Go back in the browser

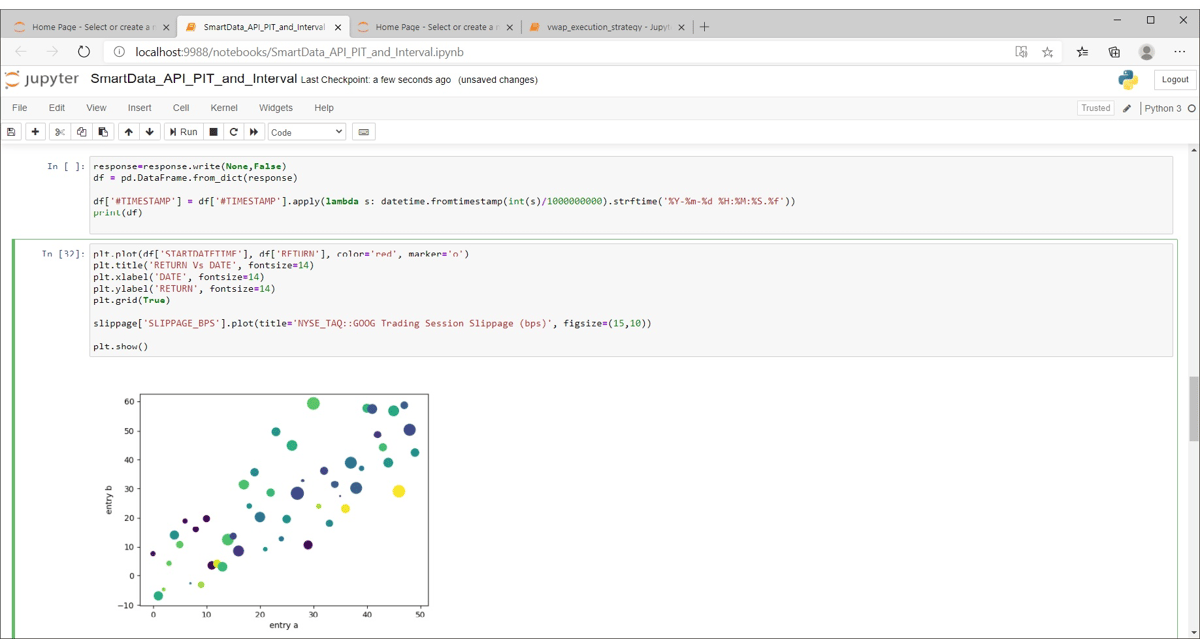click(x=21, y=52)
